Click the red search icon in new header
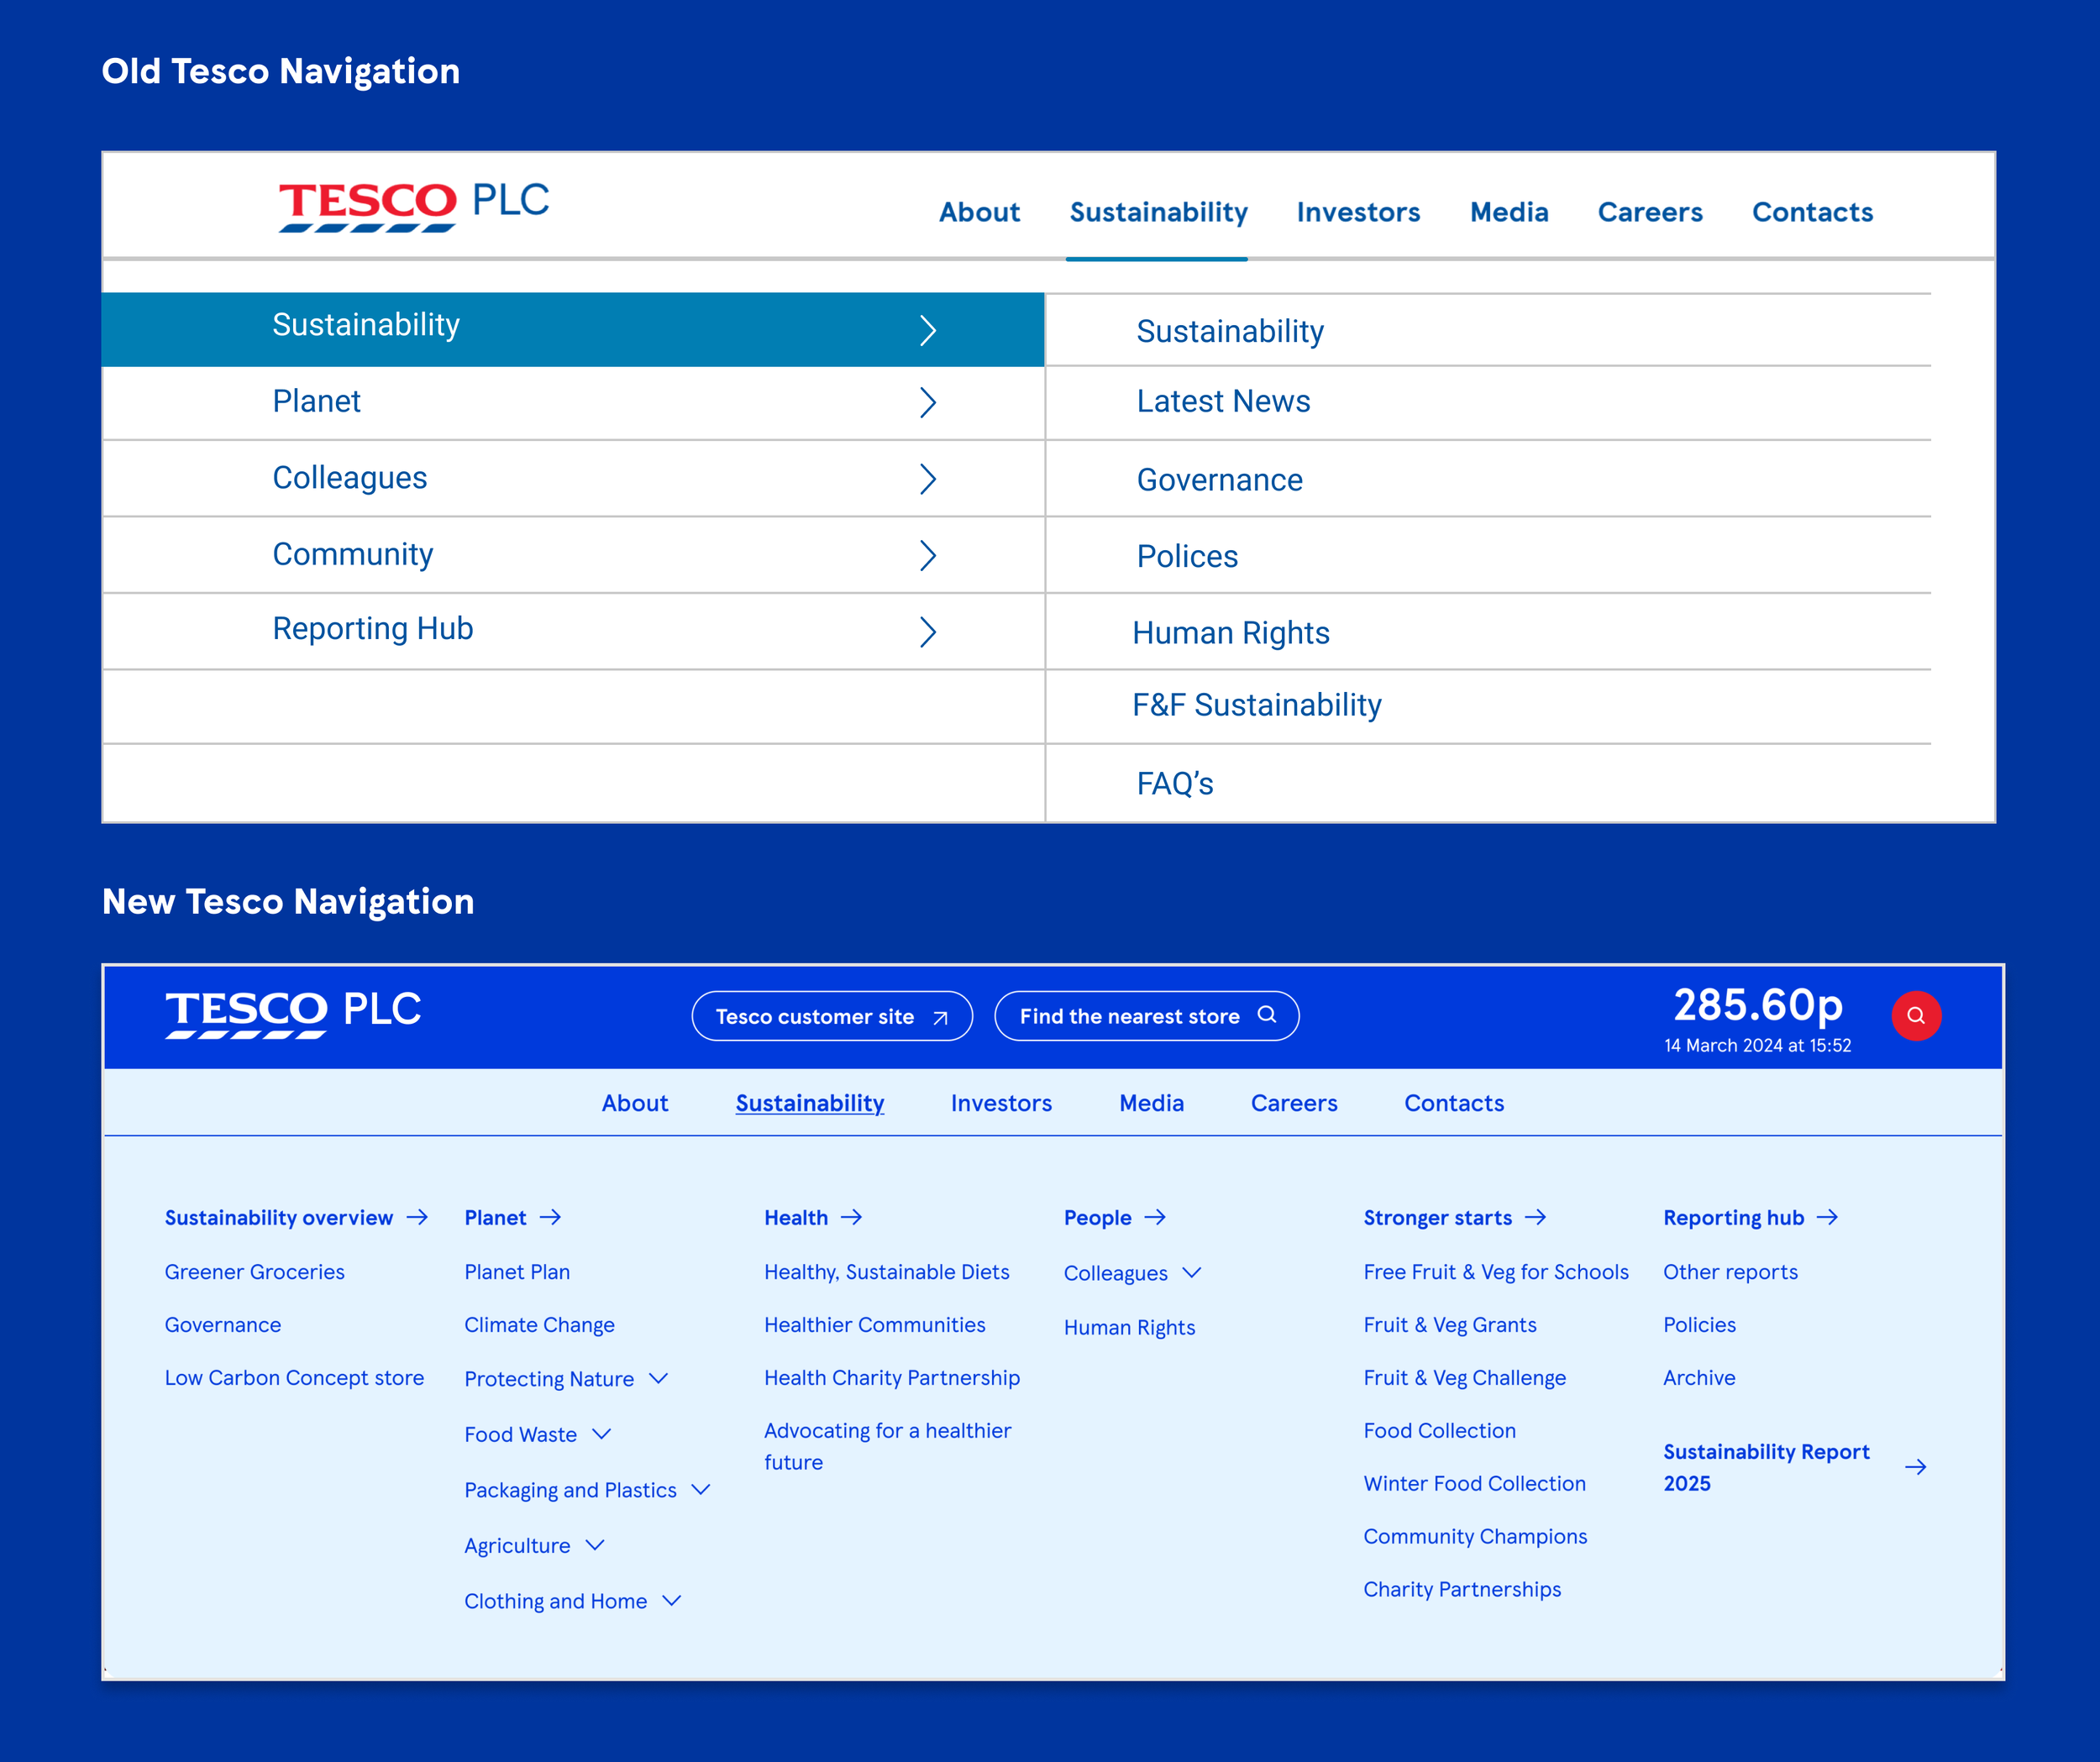This screenshot has width=2100, height=1762. (1916, 1016)
